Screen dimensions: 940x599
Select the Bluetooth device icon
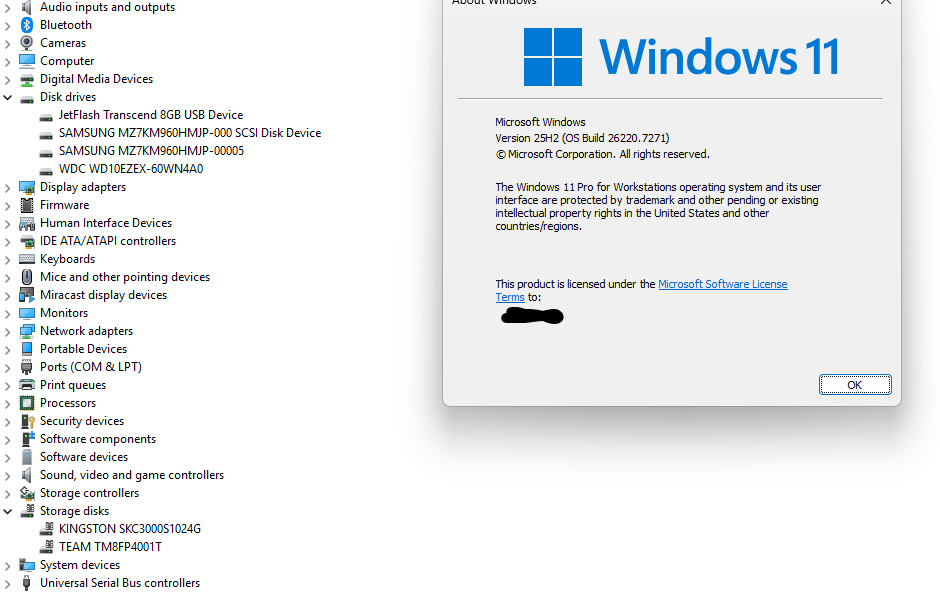point(25,25)
